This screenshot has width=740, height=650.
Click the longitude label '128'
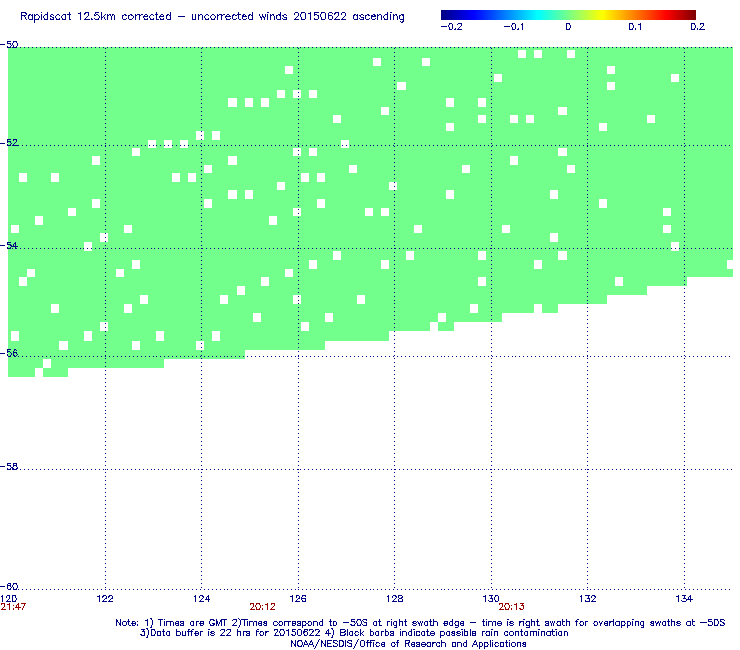click(x=395, y=599)
